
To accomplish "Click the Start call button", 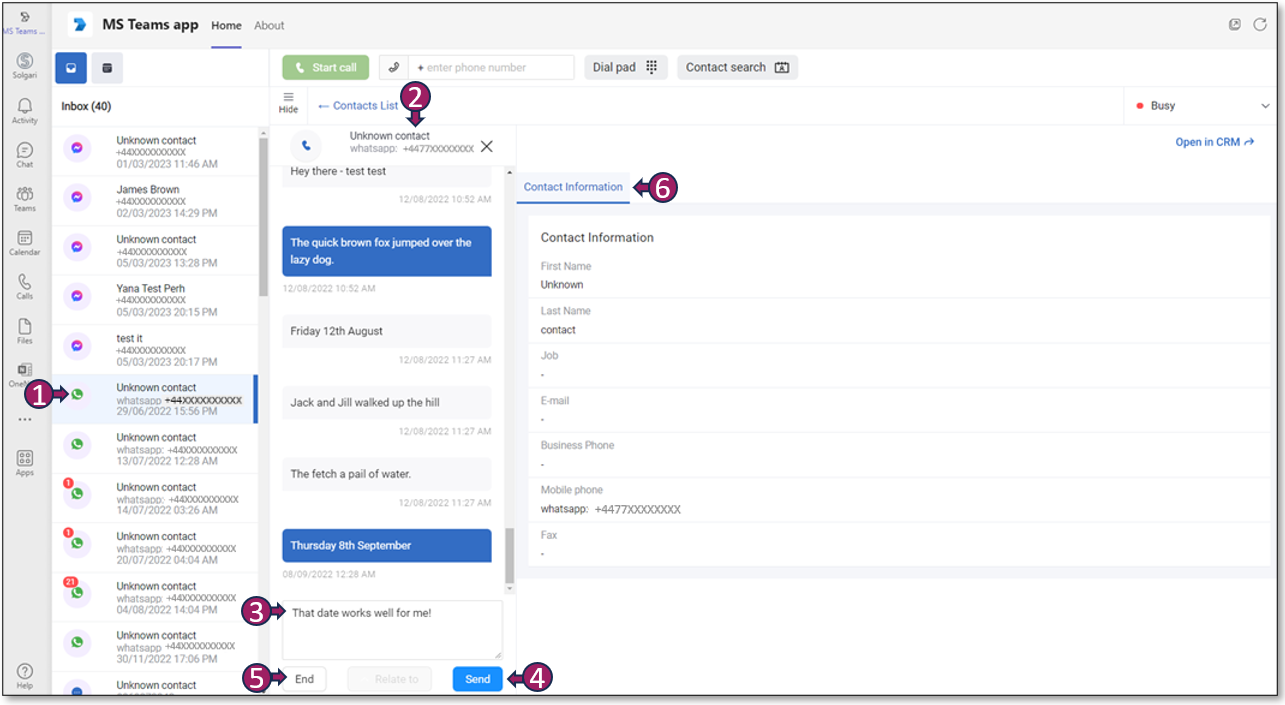I will click(325, 67).
